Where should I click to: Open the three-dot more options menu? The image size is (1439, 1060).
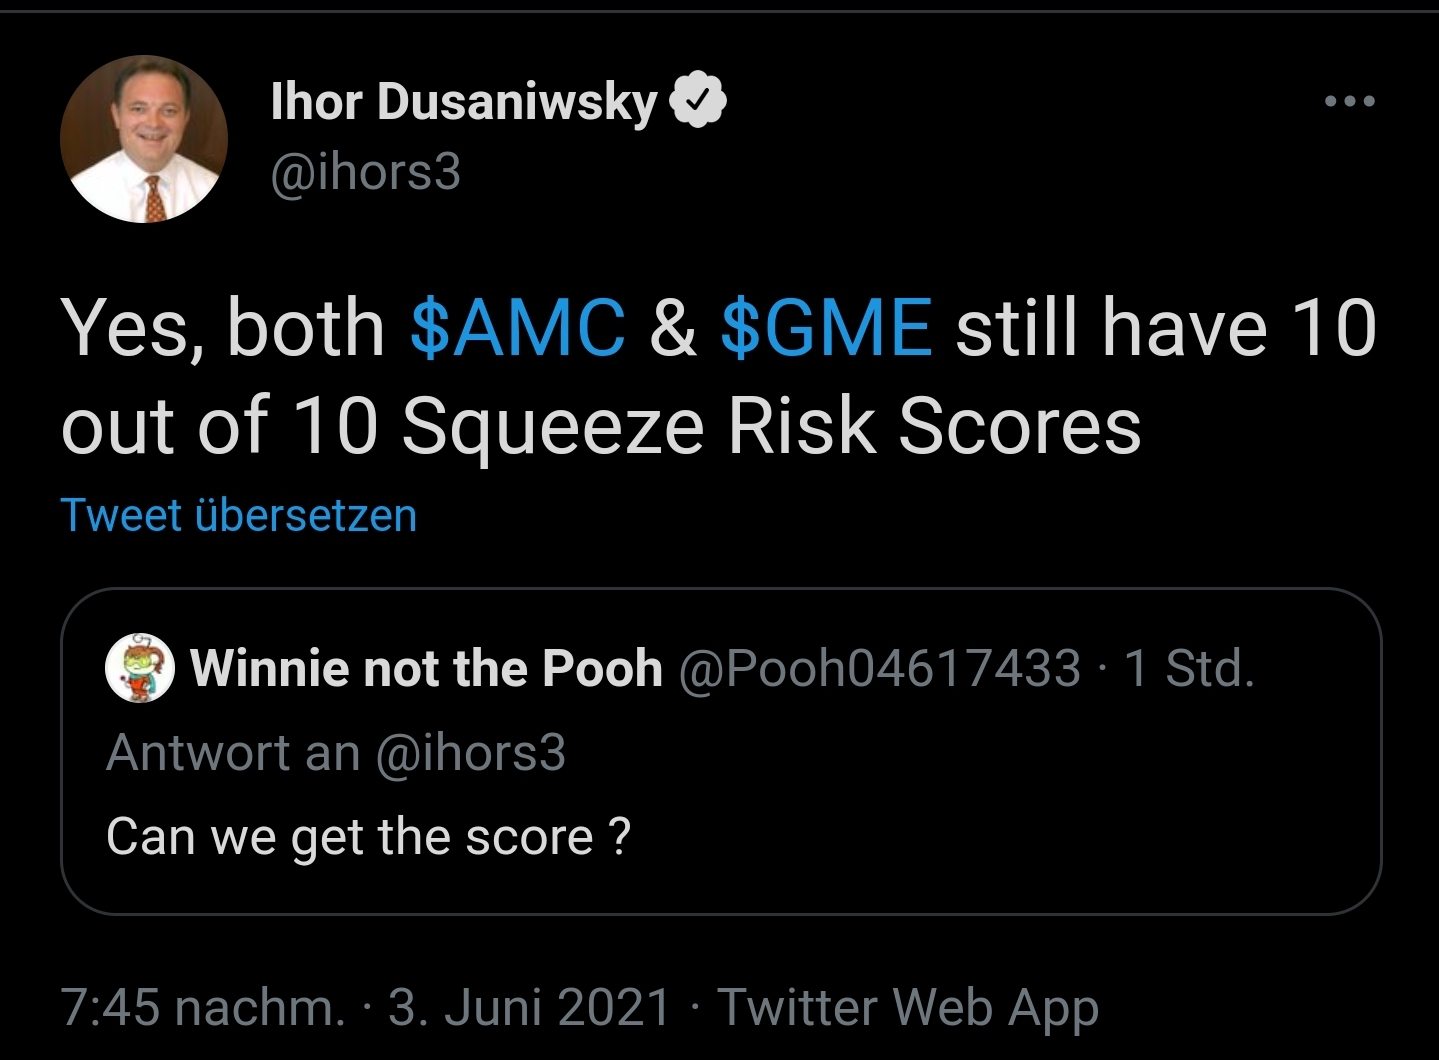coord(1349,101)
